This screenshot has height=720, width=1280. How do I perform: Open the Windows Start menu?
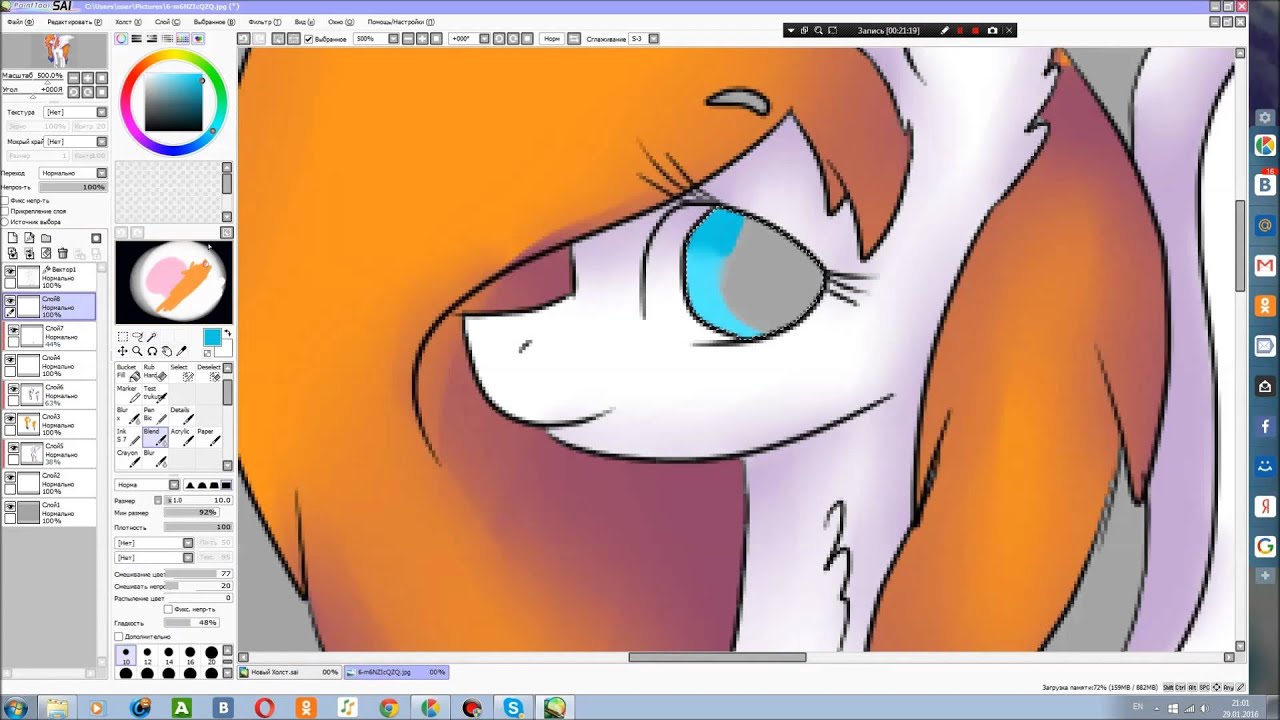click(15, 708)
